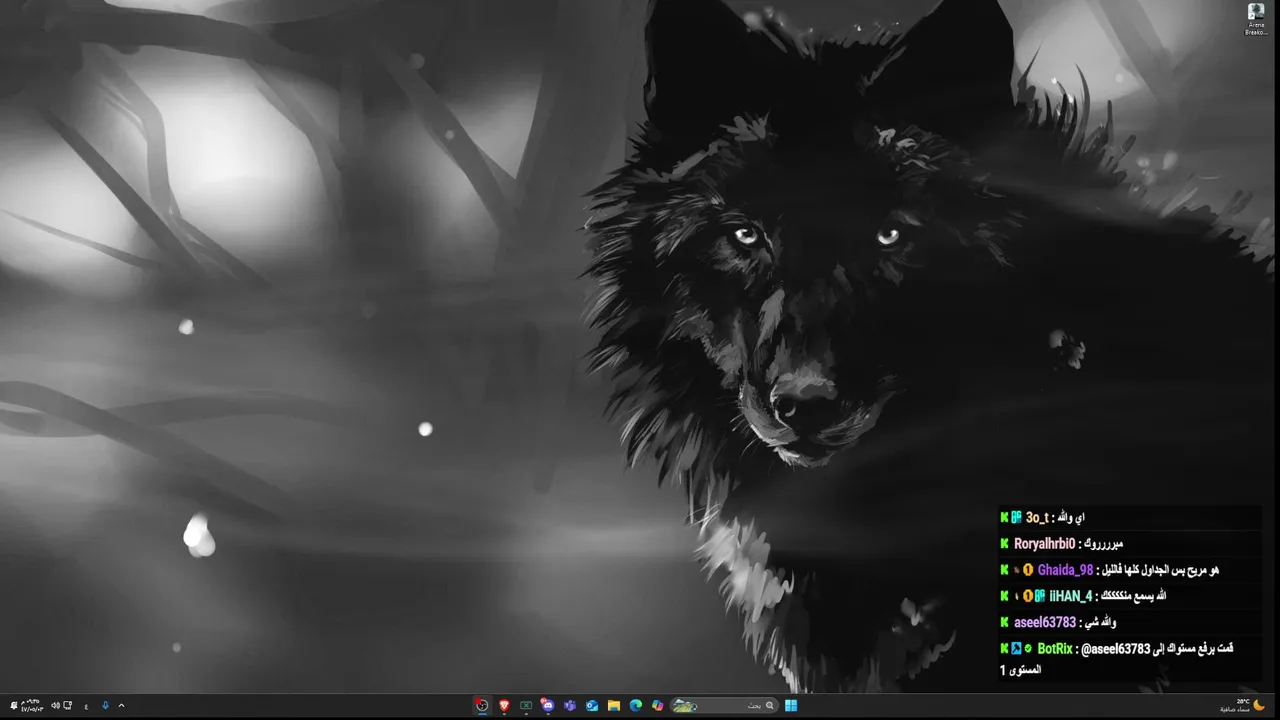Click chat username IiHAN_4
1280x720 pixels.
[x=1070, y=595]
